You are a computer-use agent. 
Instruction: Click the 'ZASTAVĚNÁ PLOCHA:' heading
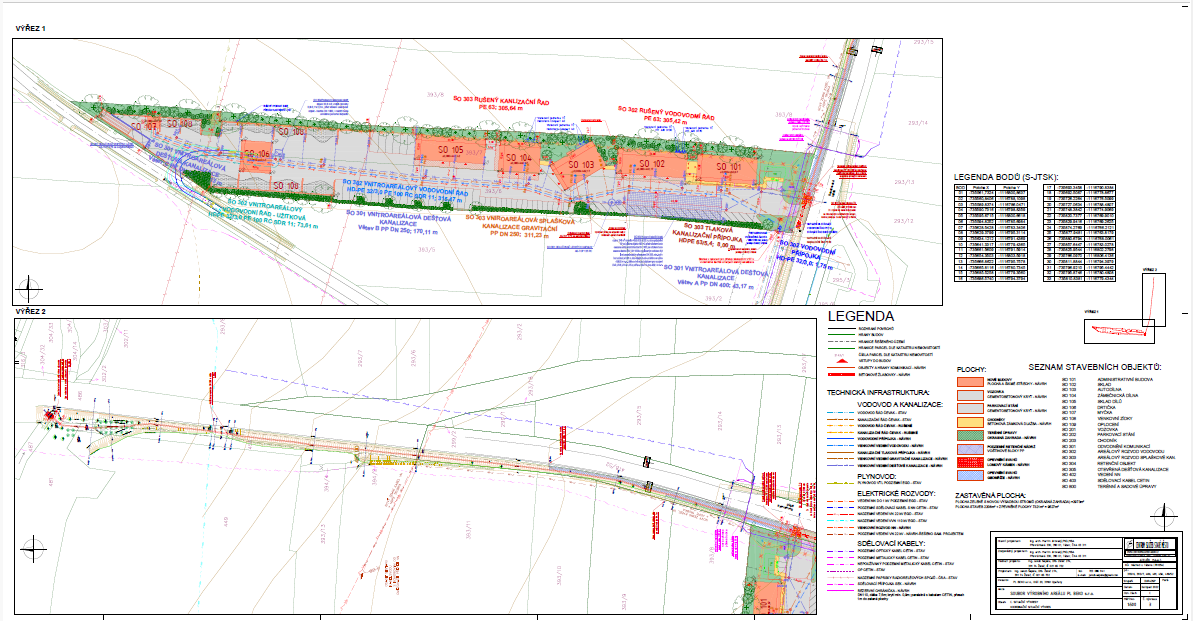(x=991, y=495)
